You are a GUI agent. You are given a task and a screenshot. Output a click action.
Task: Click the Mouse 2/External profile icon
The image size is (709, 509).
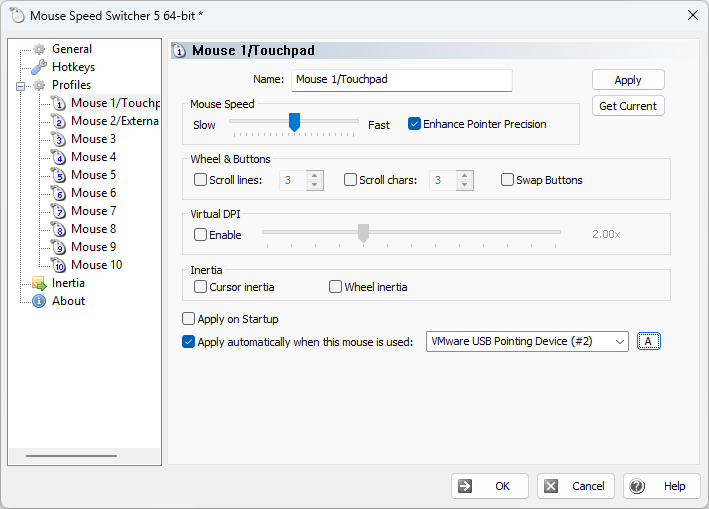point(58,121)
